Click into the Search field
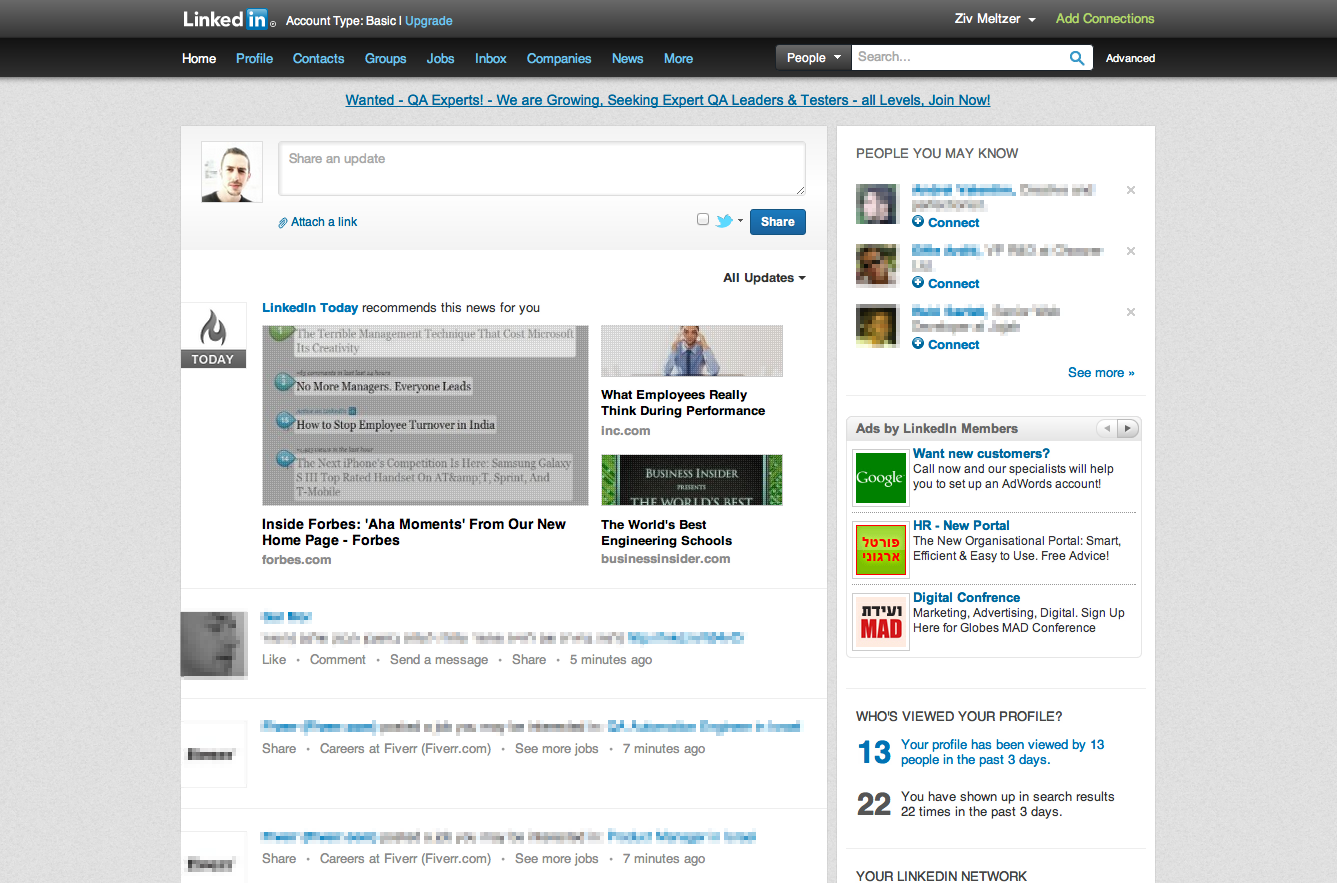The height and width of the screenshot is (883, 1337). point(960,58)
